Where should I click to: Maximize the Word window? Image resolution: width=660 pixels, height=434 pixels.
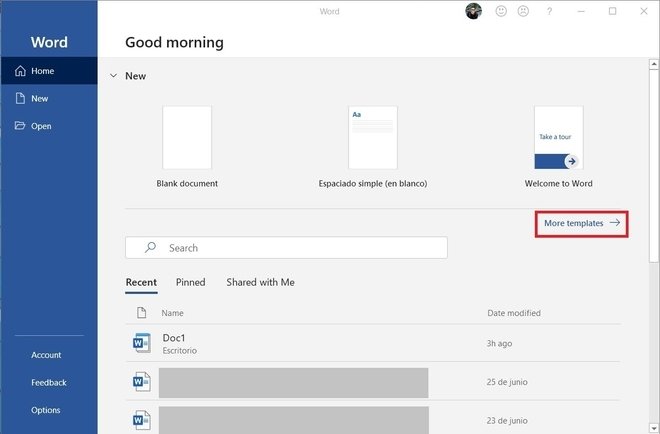click(x=612, y=11)
